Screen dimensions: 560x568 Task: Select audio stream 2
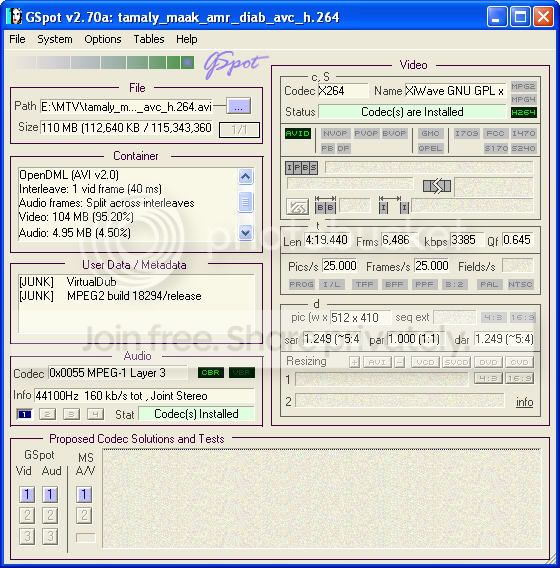[x=47, y=414]
